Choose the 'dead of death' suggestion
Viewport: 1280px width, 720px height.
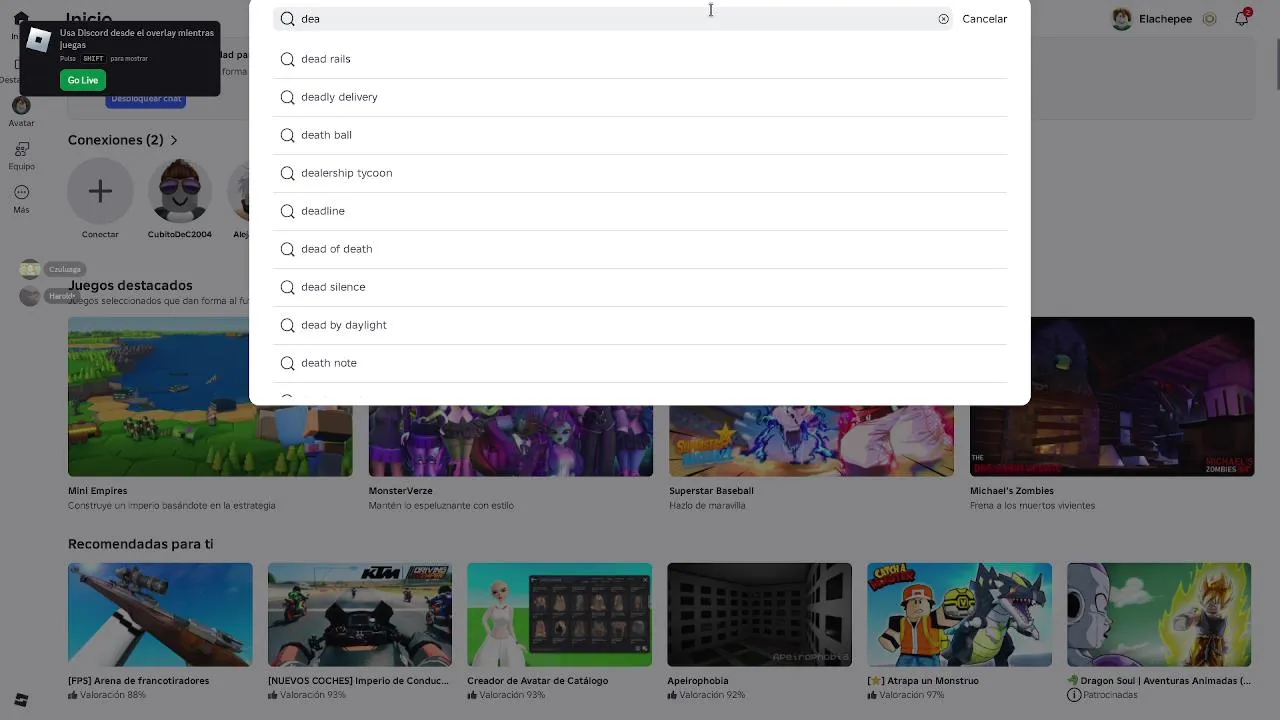click(x=640, y=249)
